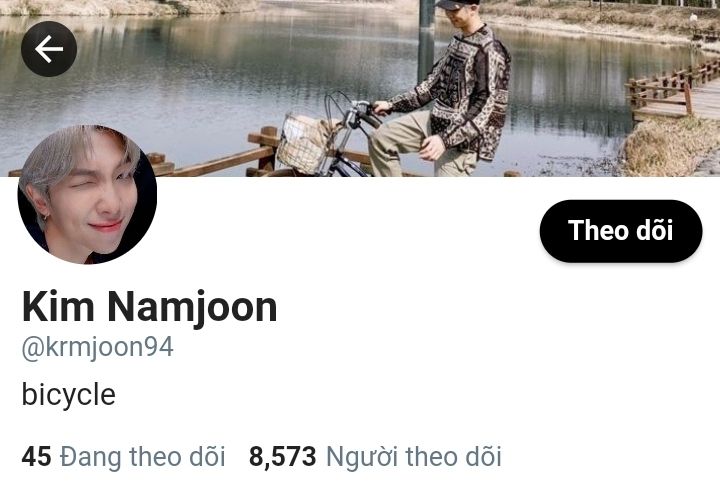Click the bicycle basket in the banner
Image resolution: width=720 pixels, height=503 pixels.
(303, 142)
